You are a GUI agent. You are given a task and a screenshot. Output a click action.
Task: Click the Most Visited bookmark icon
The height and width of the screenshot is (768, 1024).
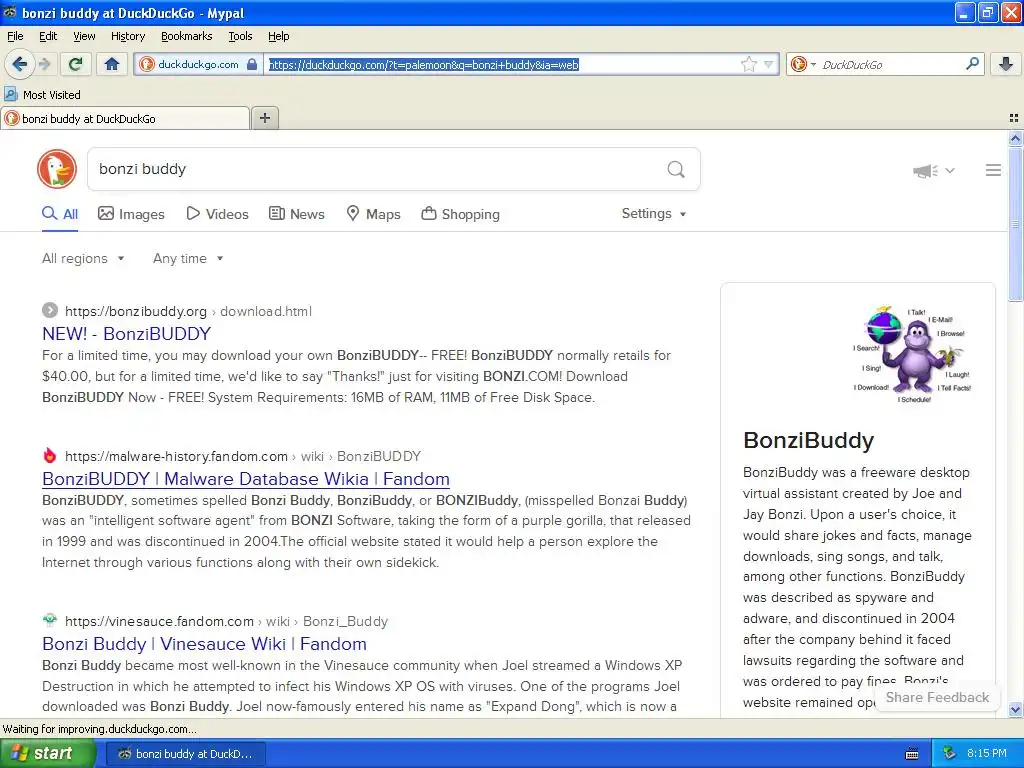pos(10,94)
